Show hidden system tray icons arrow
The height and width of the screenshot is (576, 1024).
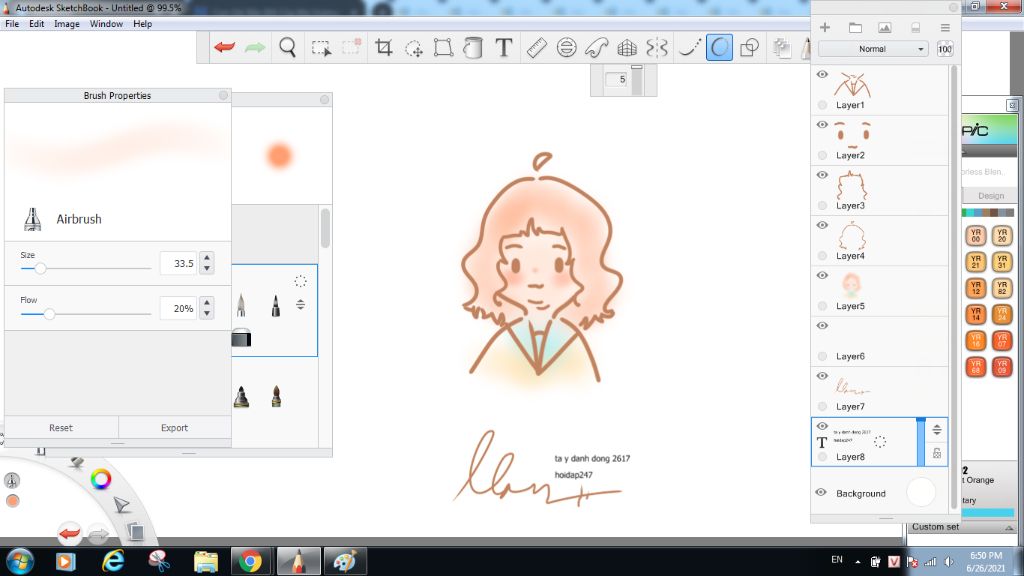coord(857,562)
